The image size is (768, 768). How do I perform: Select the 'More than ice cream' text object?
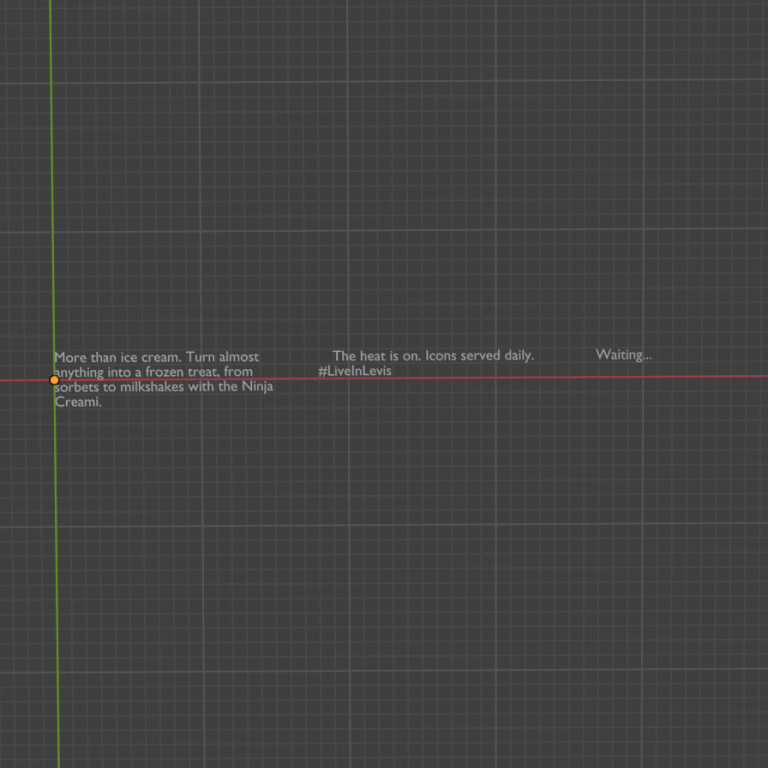coord(164,379)
